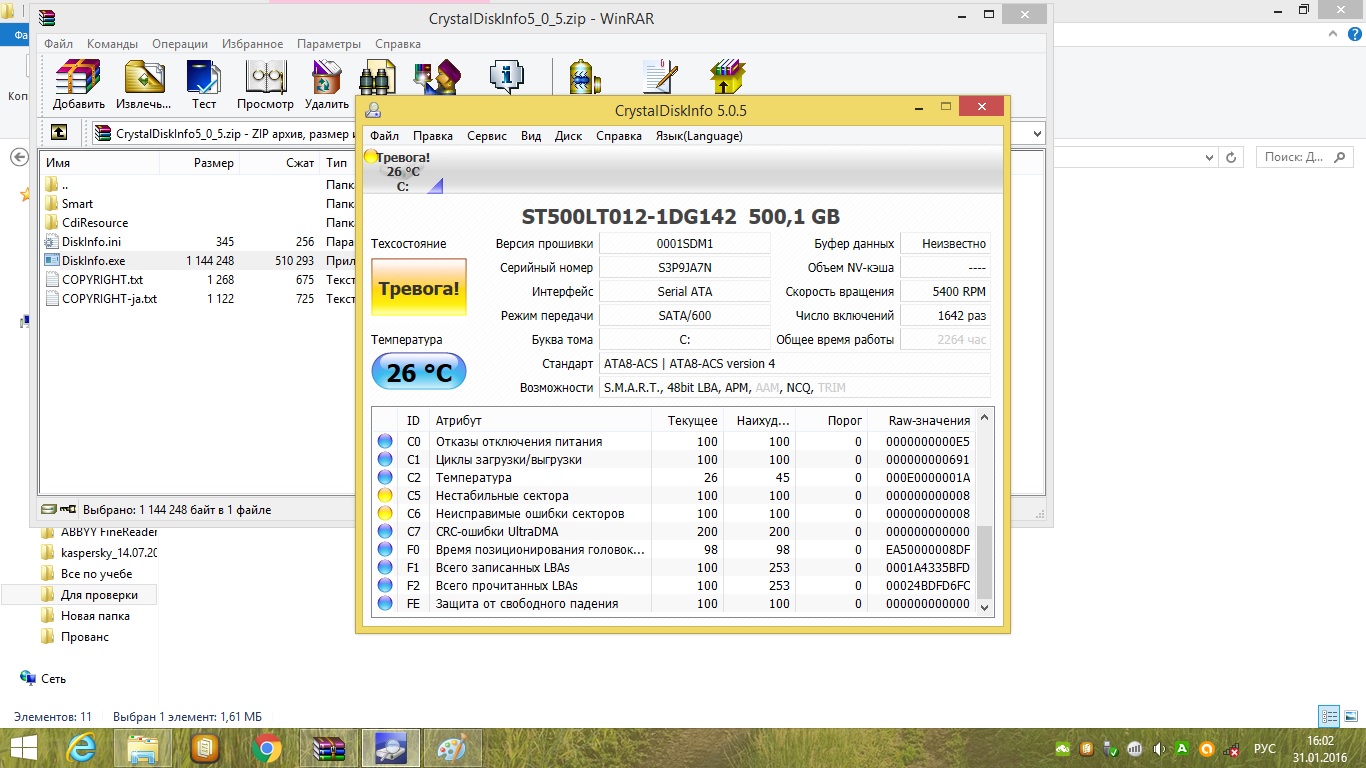Sort the WinRAR list by Сжат column
This screenshot has width=1366, height=768.
[x=280, y=163]
